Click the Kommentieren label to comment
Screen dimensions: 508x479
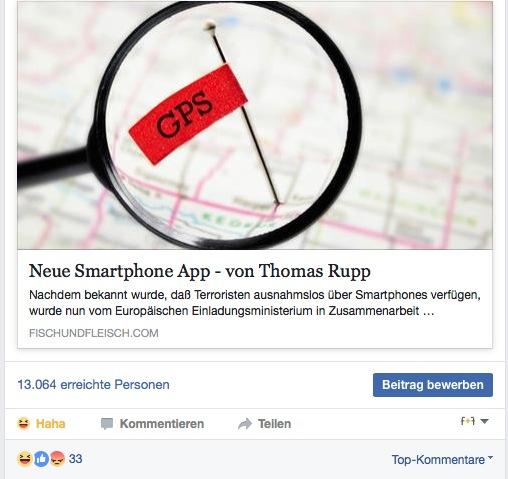pos(162,424)
